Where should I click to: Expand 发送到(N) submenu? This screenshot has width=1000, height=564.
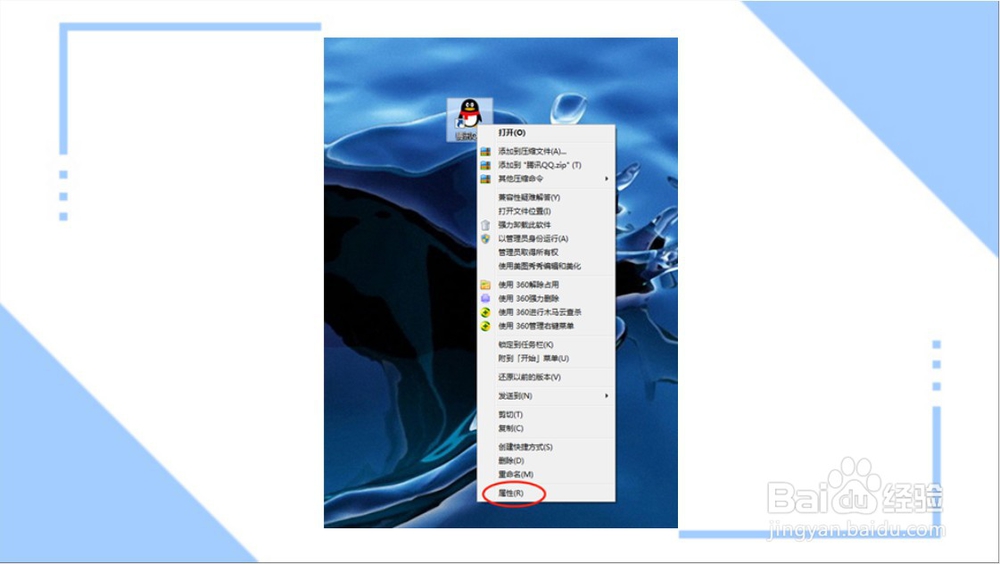547,396
